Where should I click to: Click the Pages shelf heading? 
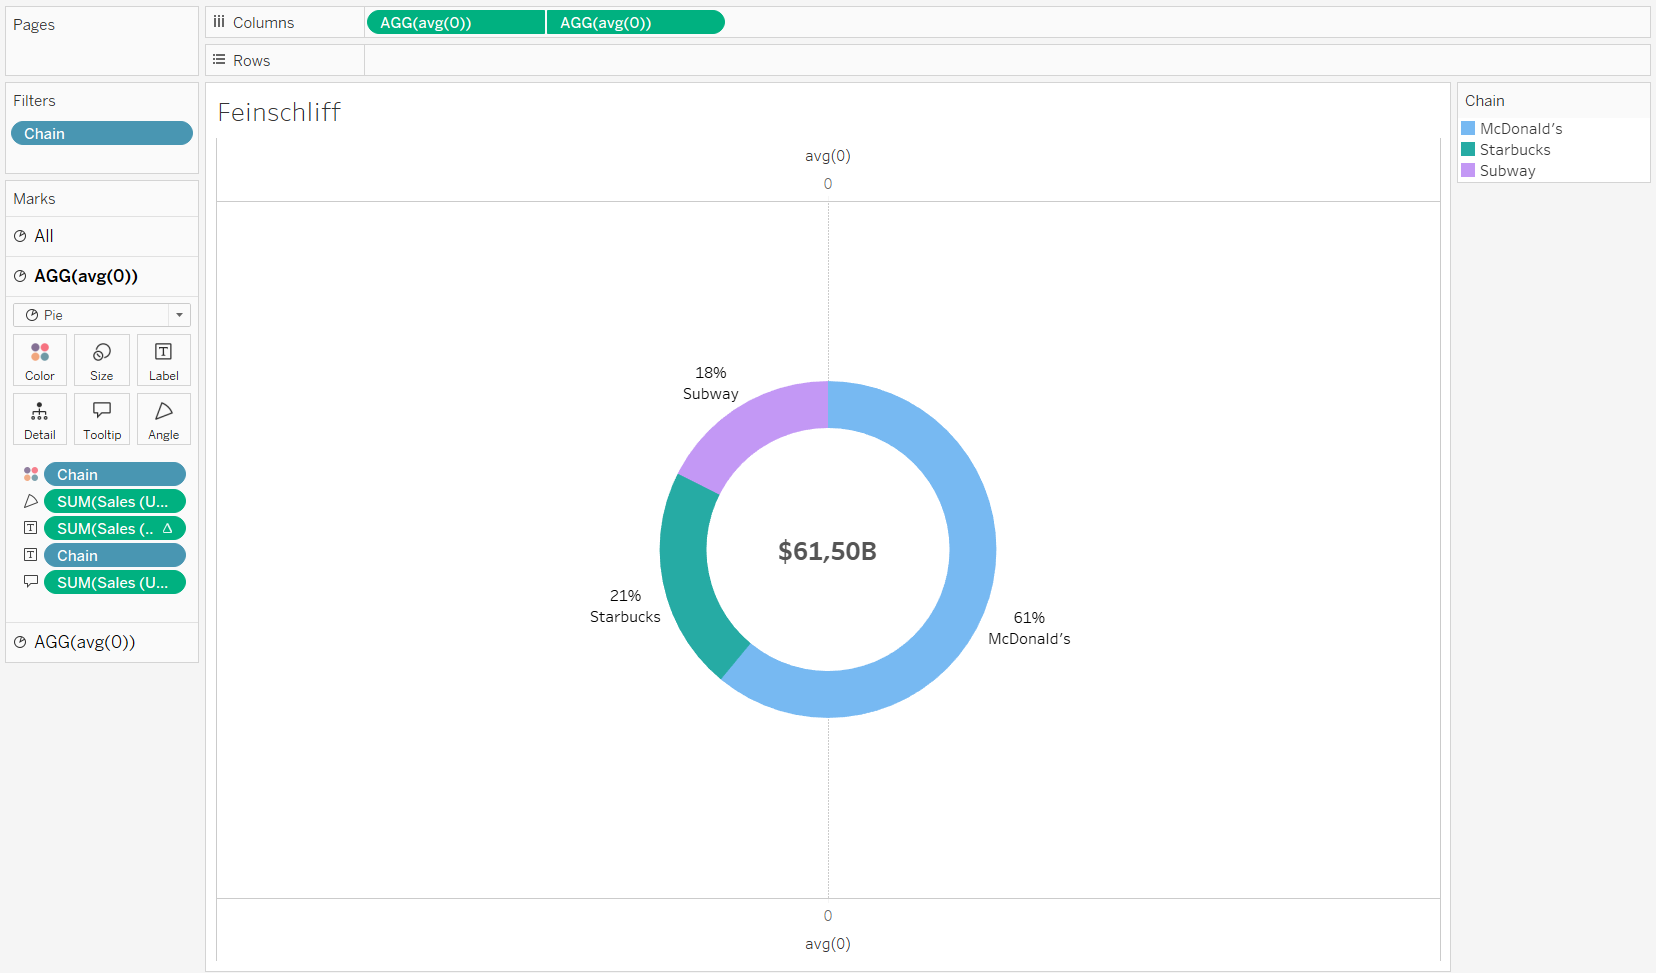[34, 25]
